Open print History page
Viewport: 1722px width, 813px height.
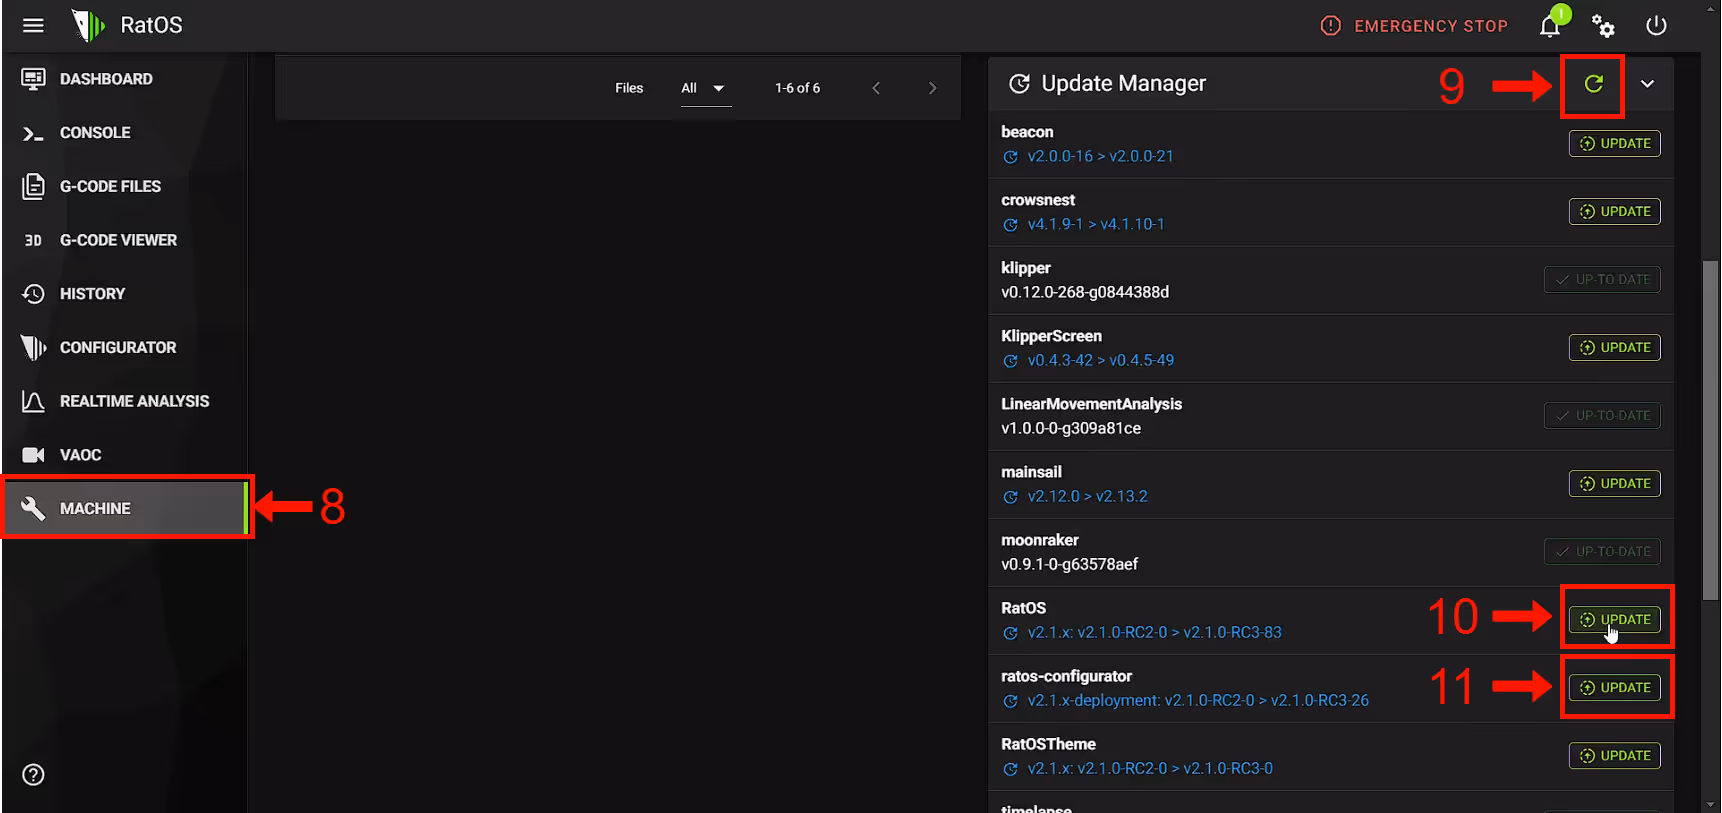124,294
